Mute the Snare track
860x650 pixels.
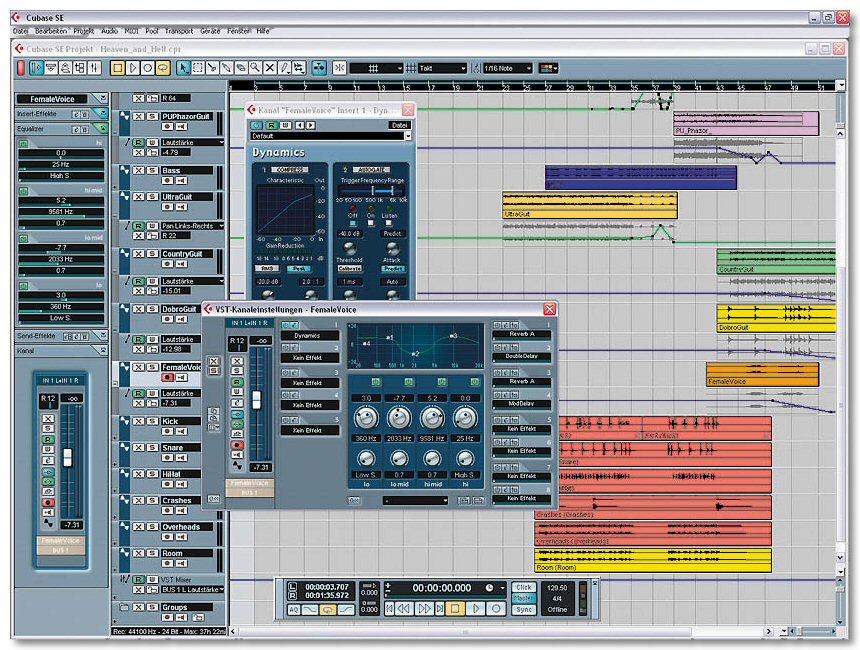139,448
